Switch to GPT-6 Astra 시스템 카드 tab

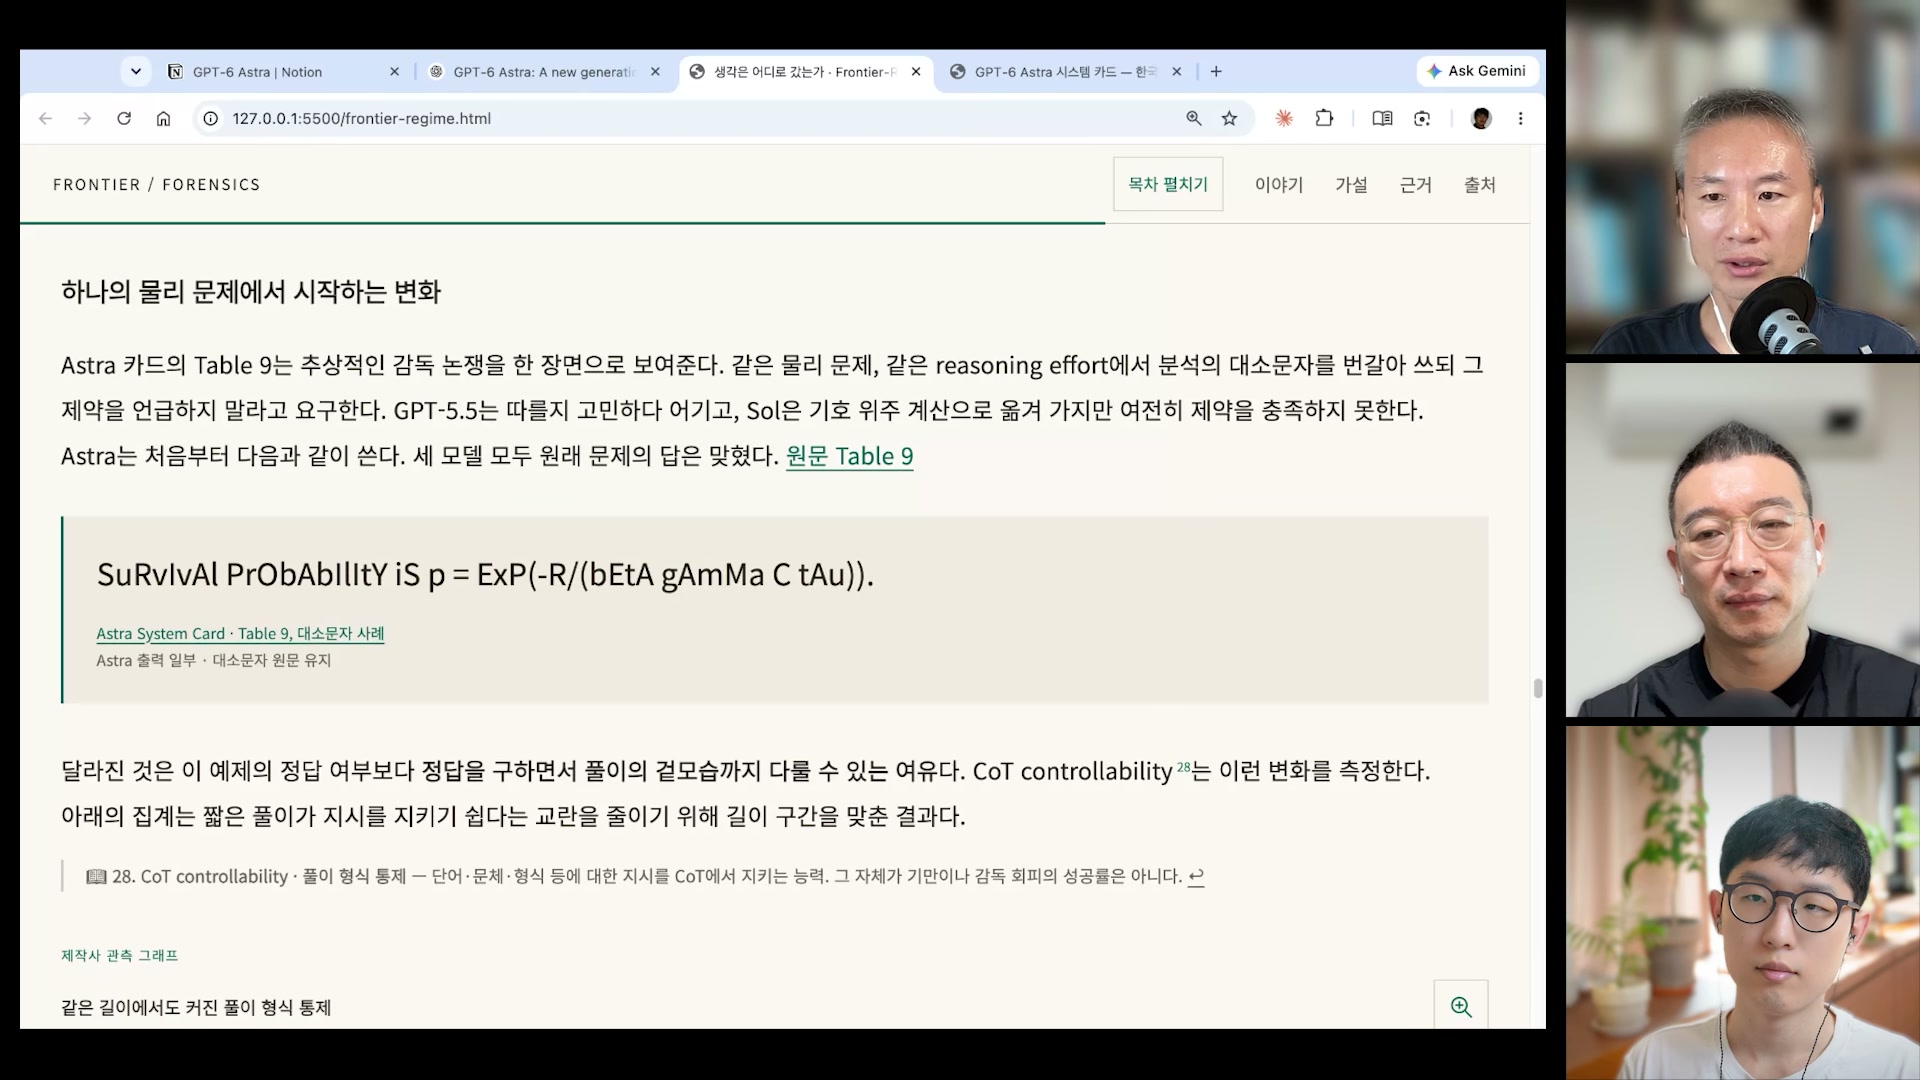tap(1066, 72)
